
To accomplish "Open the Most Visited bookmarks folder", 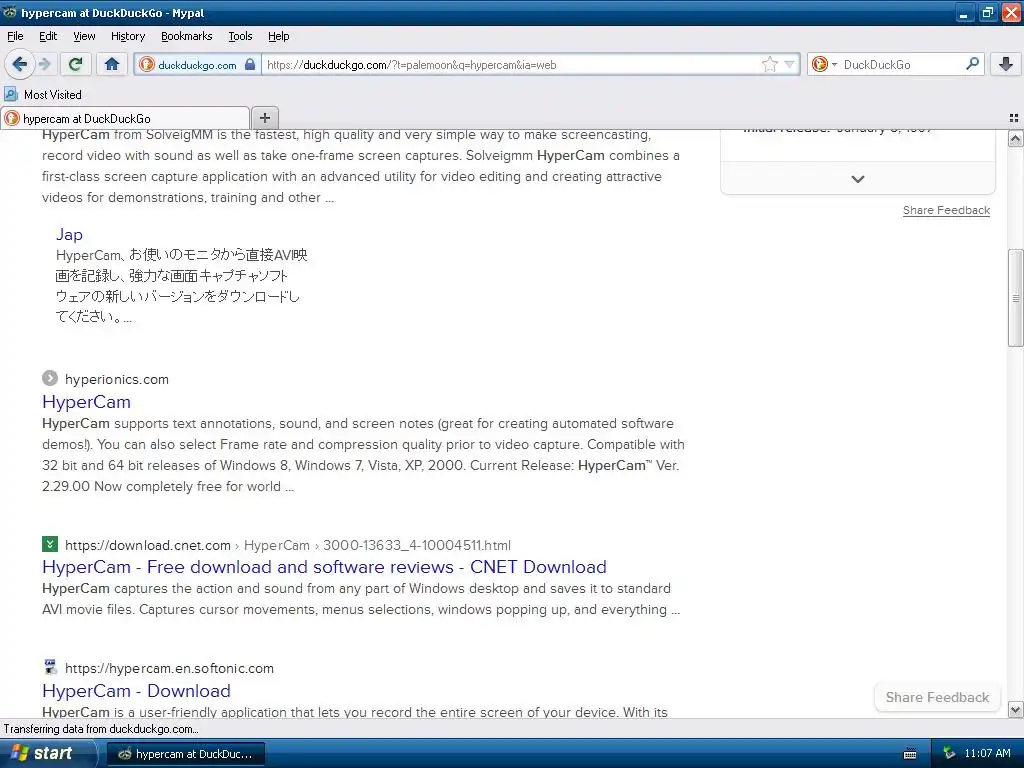I will tap(43, 95).
